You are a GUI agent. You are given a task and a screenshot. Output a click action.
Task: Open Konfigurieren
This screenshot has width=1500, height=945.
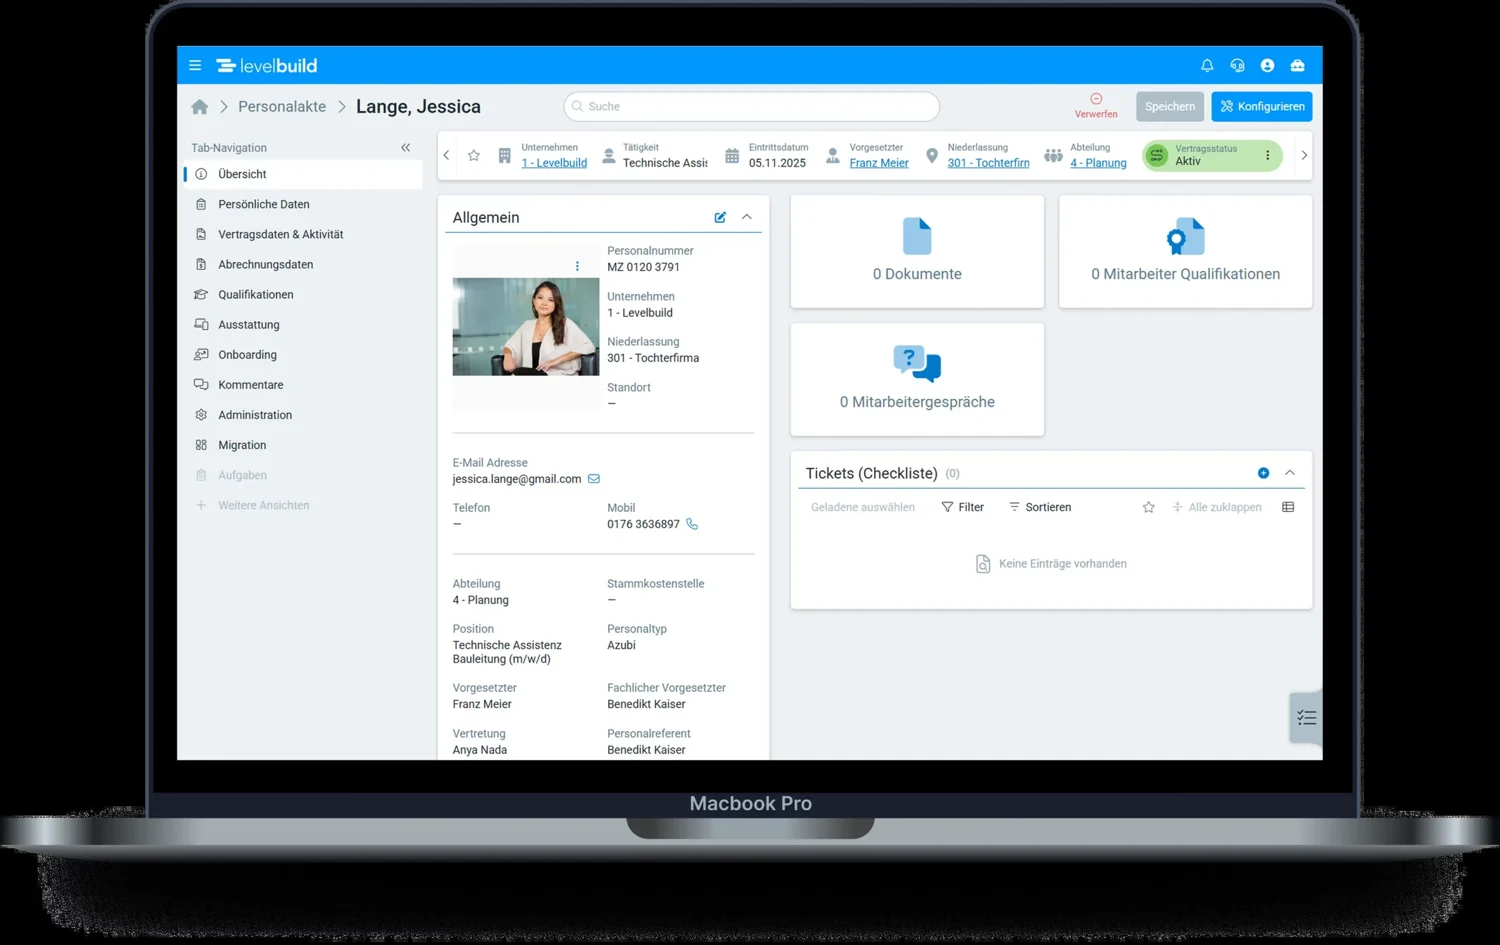point(1261,106)
